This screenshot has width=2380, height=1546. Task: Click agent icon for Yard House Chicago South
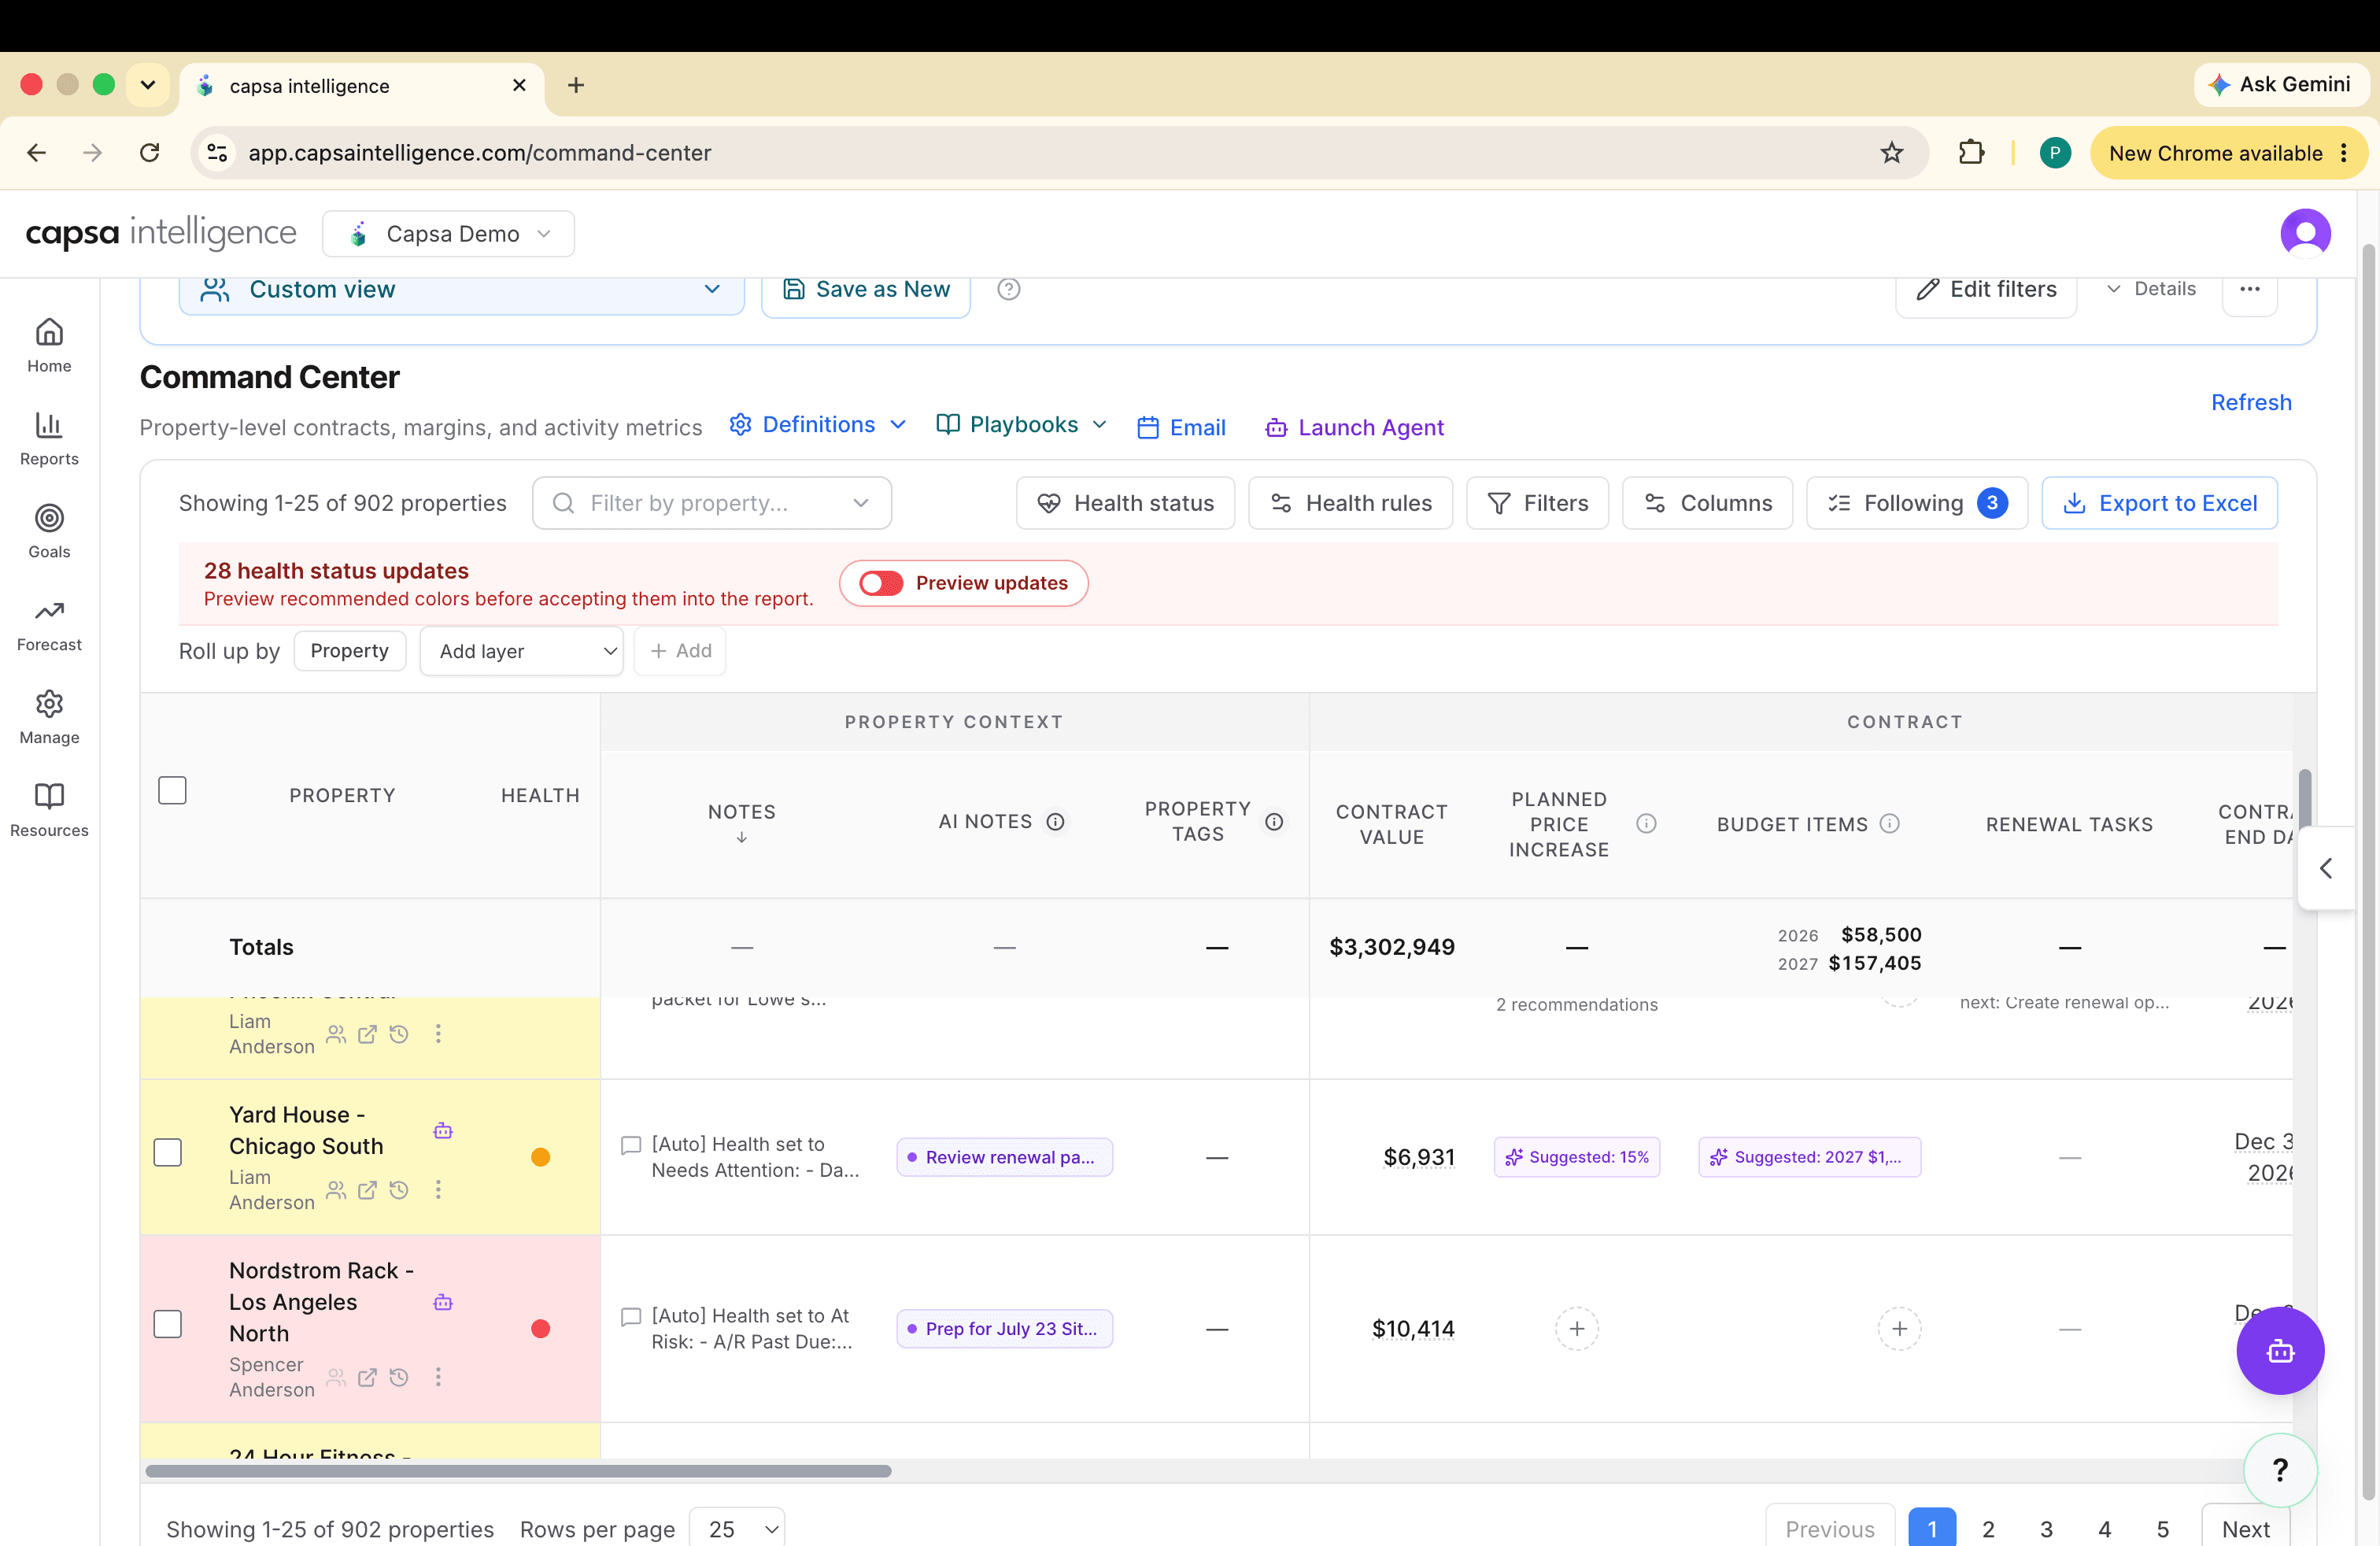point(443,1130)
